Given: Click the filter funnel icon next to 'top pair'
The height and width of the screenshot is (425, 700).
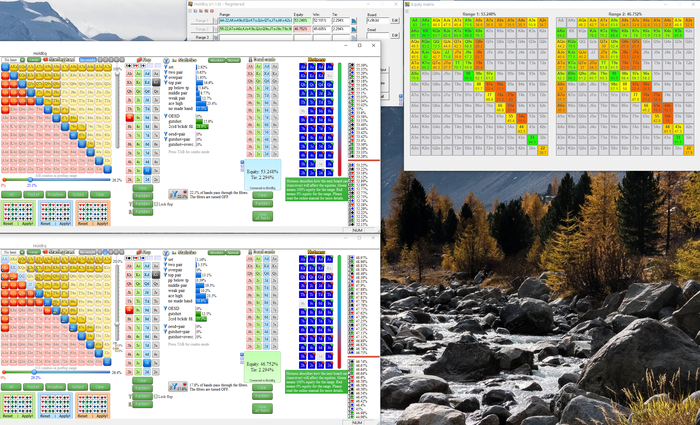Looking at the screenshot, I should (x=168, y=81).
